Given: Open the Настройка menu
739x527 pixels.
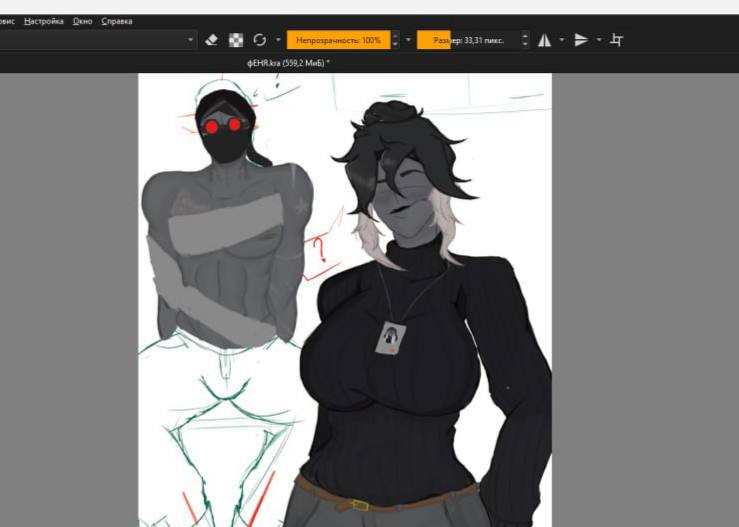Looking at the screenshot, I should (44, 21).
